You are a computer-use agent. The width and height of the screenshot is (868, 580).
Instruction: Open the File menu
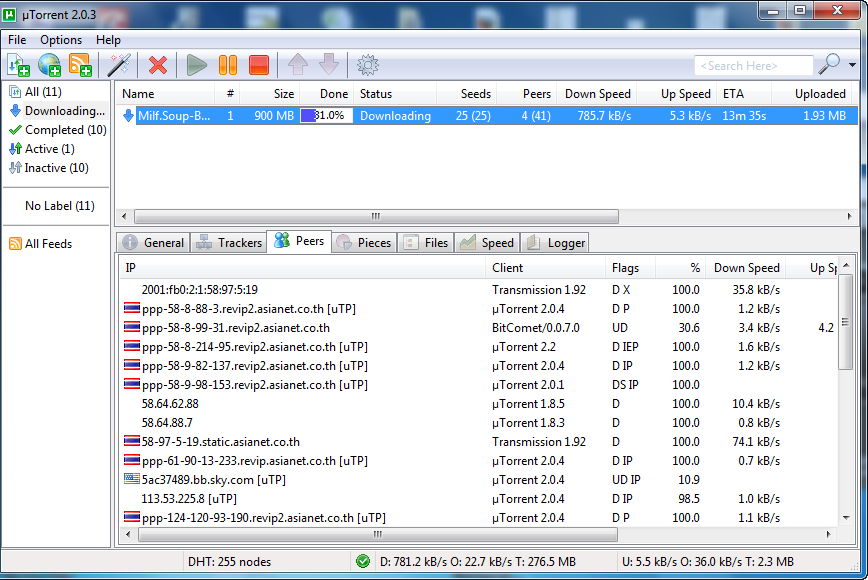(x=17, y=40)
